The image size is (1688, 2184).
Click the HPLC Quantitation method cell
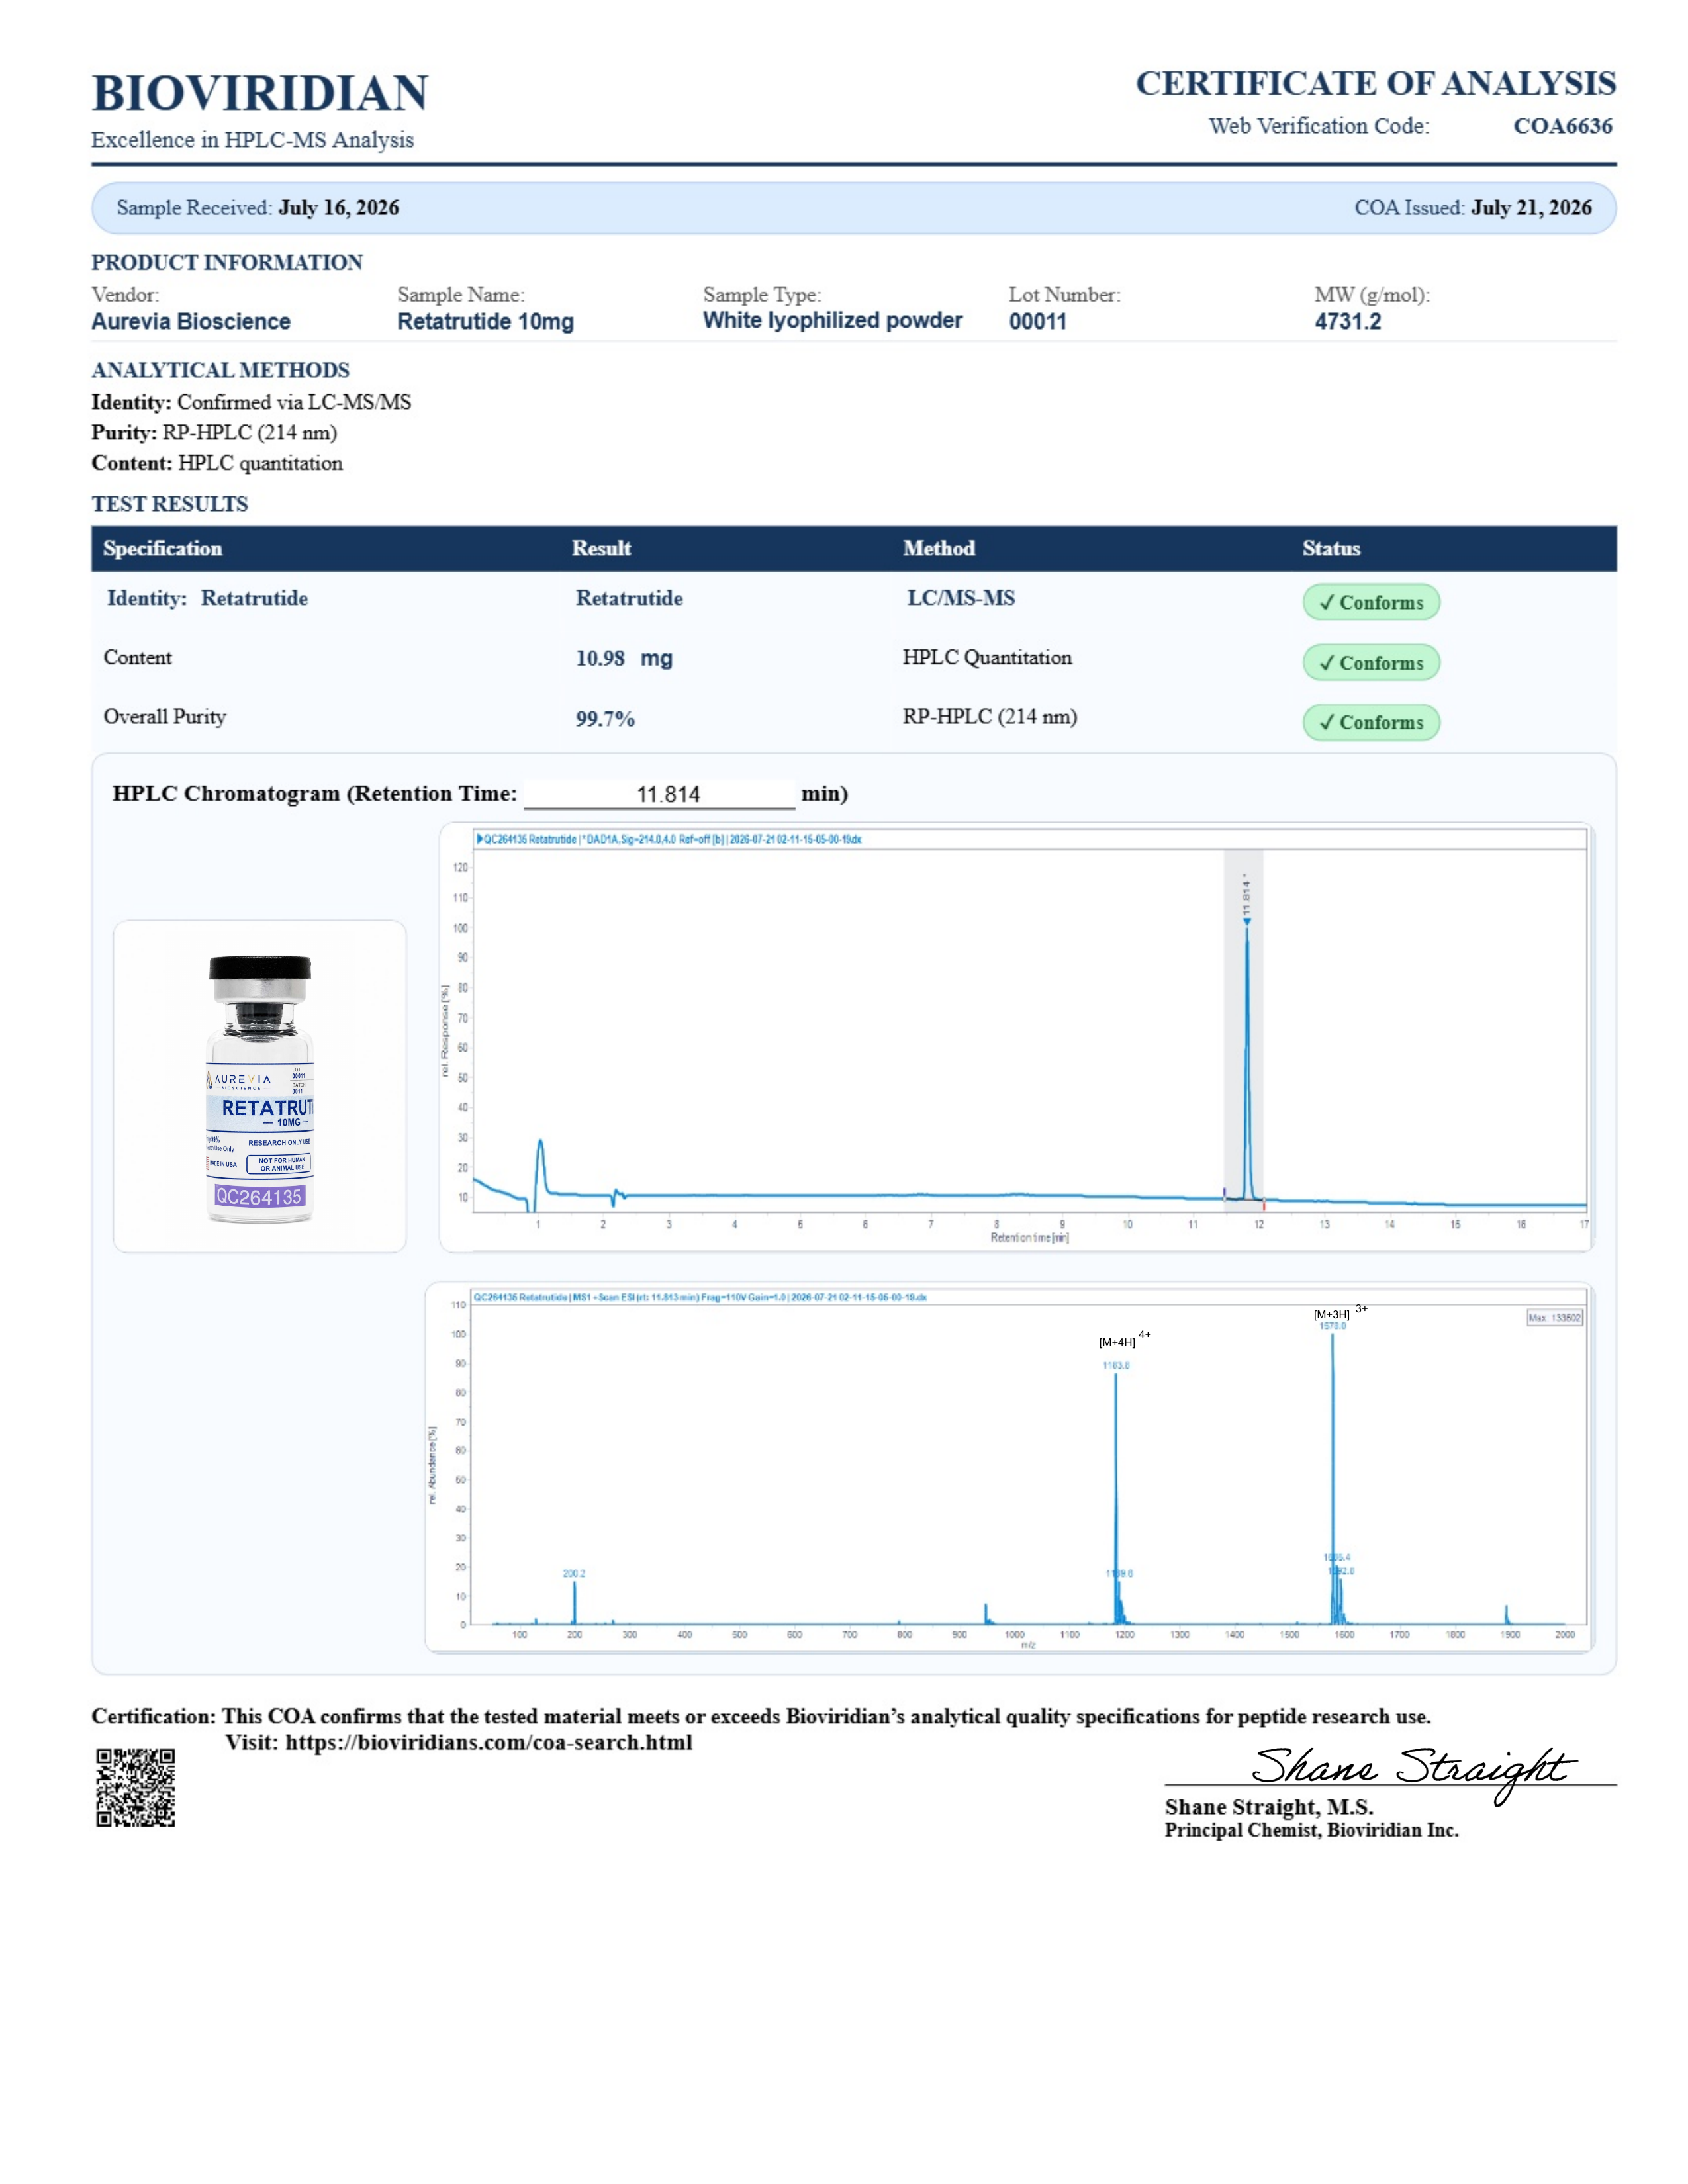(x=987, y=657)
